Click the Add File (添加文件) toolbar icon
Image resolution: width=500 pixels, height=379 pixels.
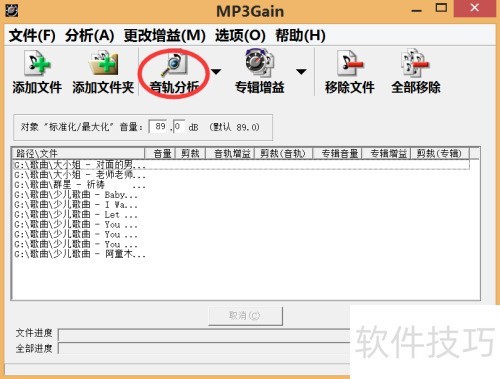(37, 63)
